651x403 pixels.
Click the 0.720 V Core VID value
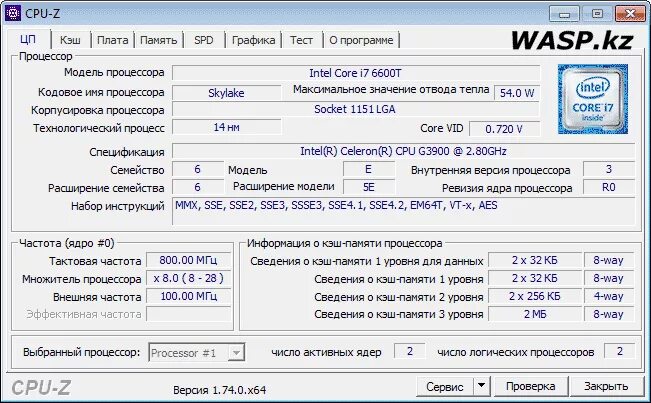pyautogui.click(x=504, y=129)
